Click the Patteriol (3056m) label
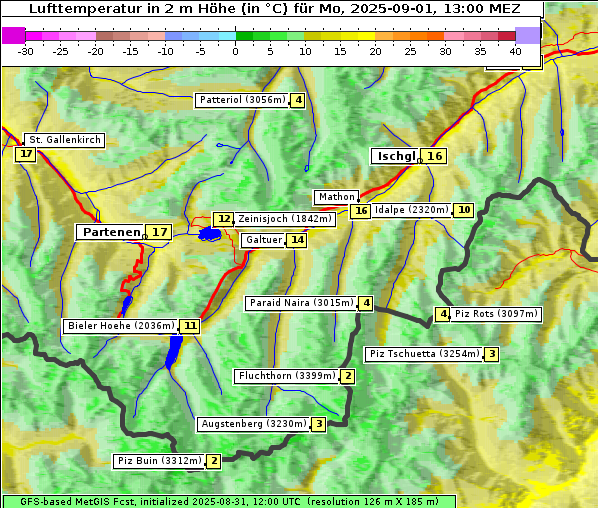598x508 pixels. (x=243, y=100)
